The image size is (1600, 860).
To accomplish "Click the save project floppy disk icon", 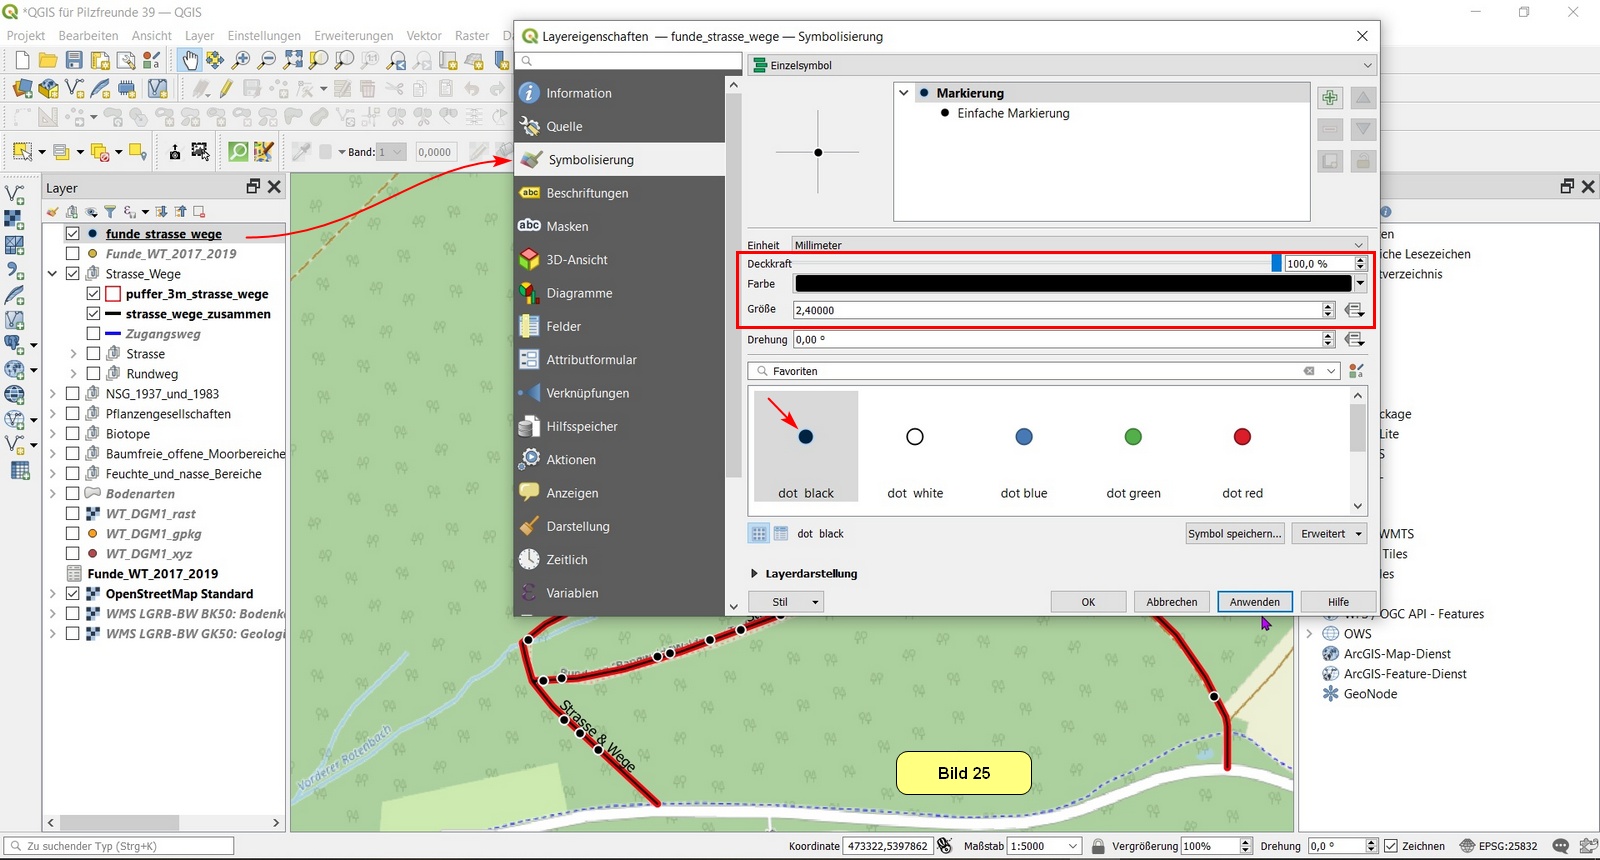I will [x=74, y=61].
